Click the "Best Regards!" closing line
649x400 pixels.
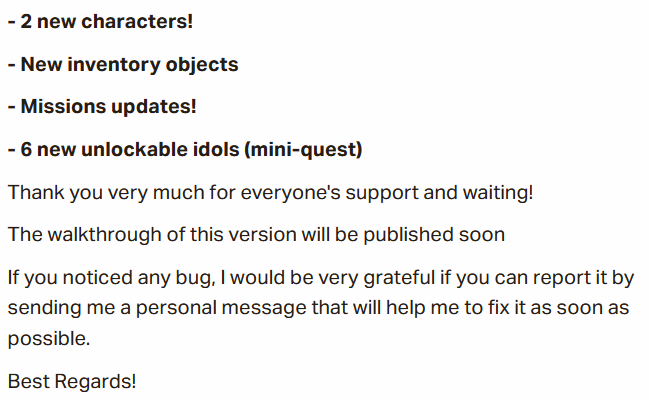click(x=72, y=381)
